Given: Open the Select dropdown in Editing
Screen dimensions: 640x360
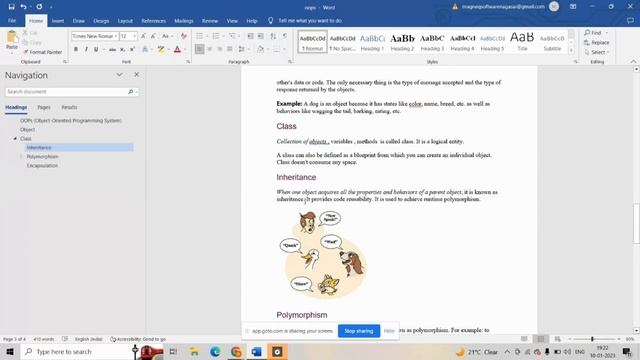Looking at the screenshot, I should [x=597, y=52].
